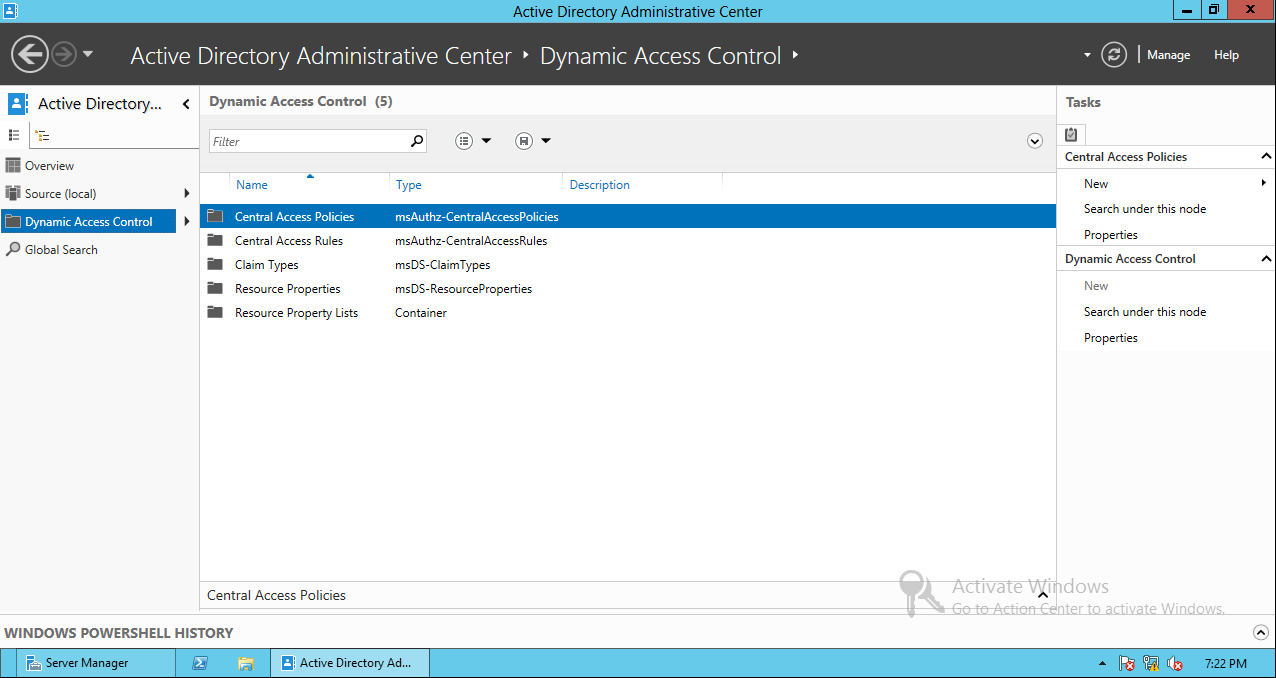Viewport: 1276px width, 678px height.
Task: Collapse the preview pane with the bottom chevron
Action: tap(1042, 594)
